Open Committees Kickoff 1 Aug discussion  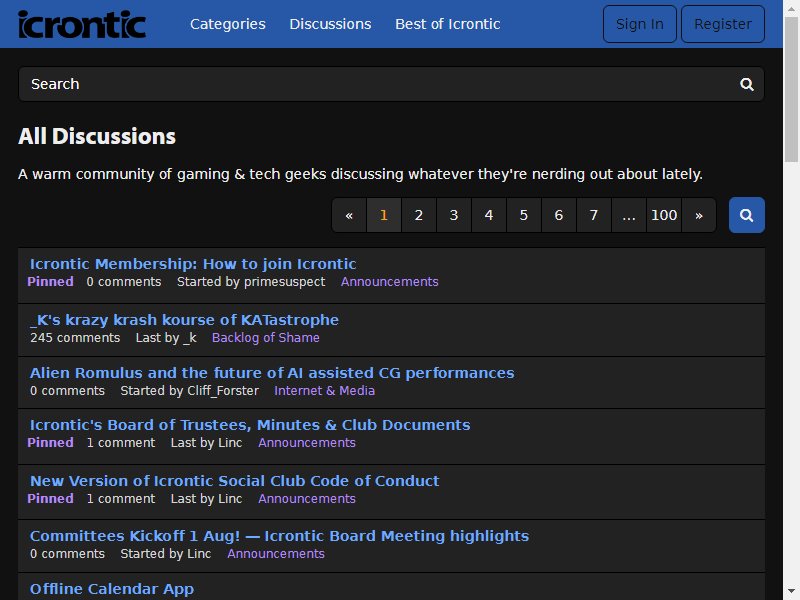[279, 536]
